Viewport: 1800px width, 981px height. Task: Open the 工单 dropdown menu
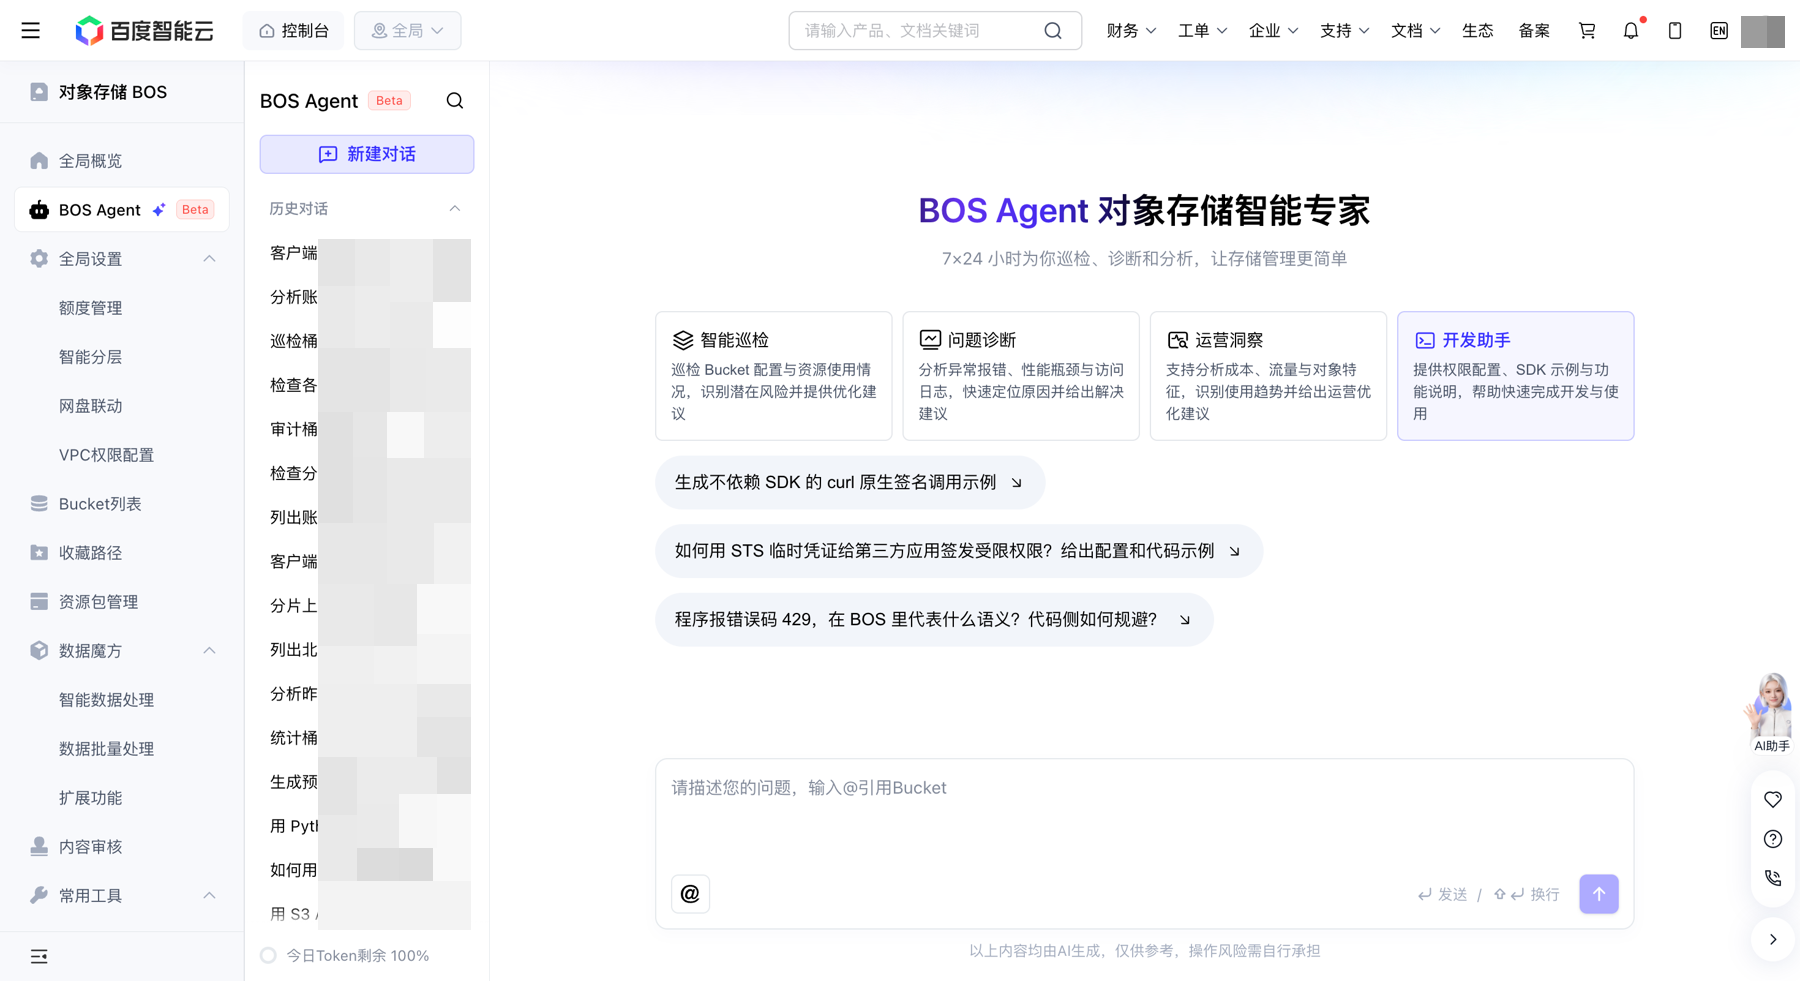tap(1202, 31)
